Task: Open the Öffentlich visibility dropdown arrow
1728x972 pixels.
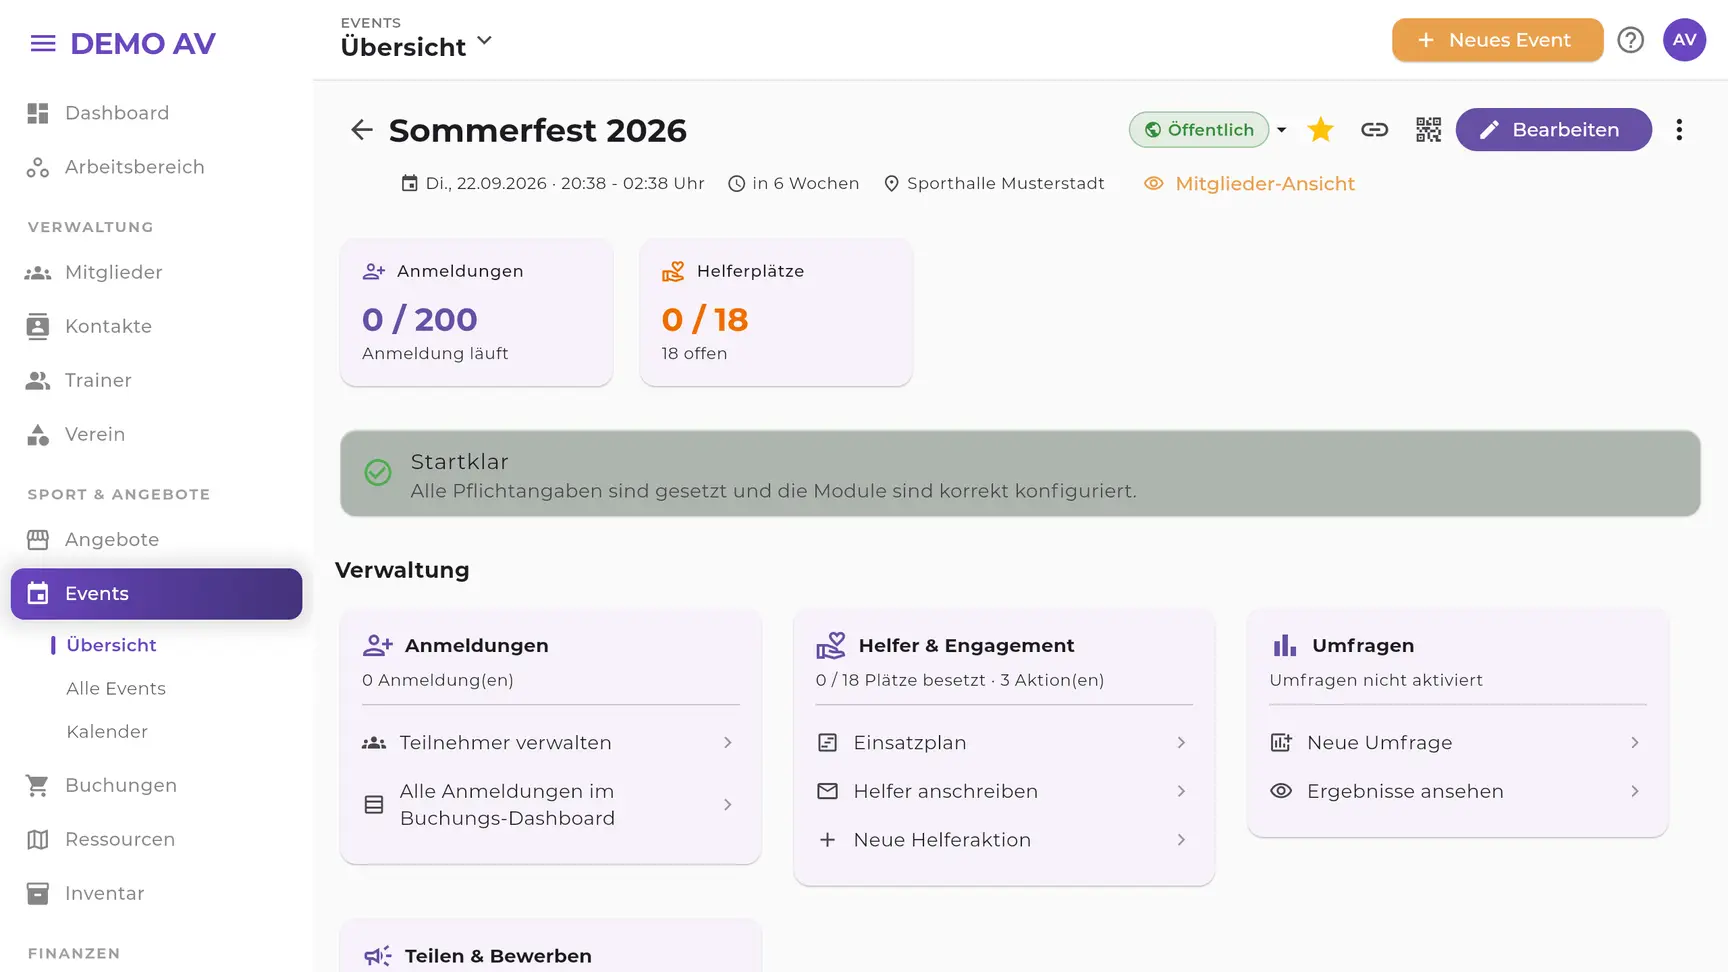Action: pyautogui.click(x=1281, y=130)
